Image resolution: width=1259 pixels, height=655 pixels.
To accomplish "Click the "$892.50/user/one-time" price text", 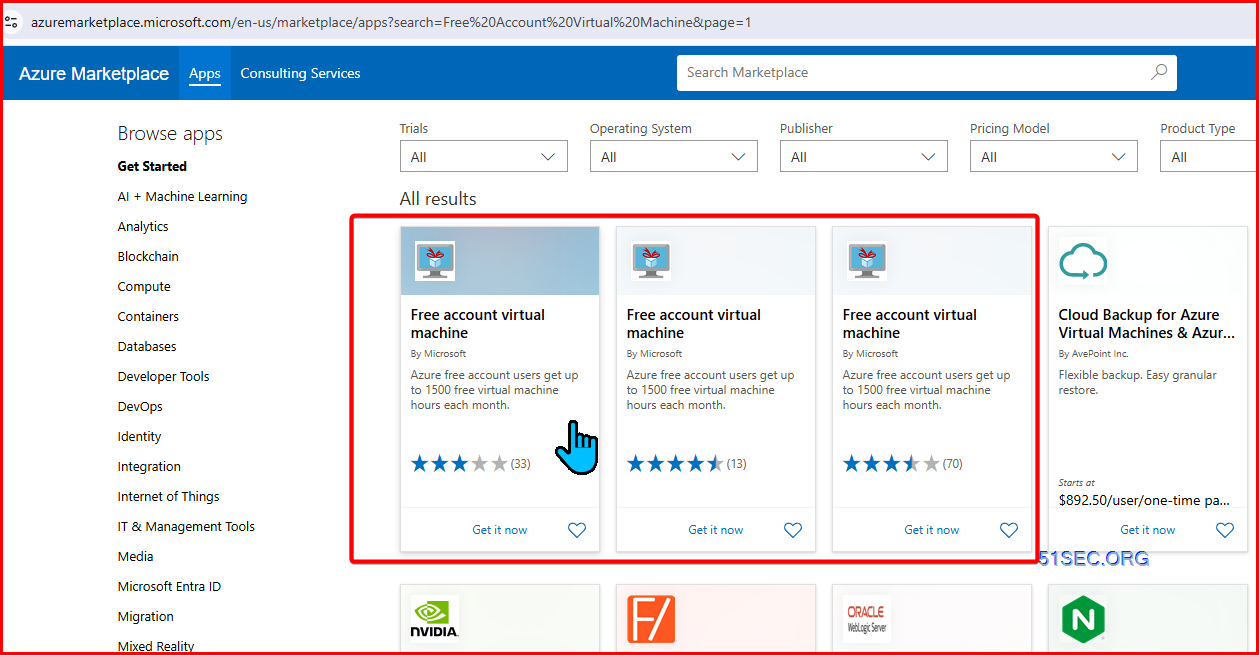I will (1144, 499).
